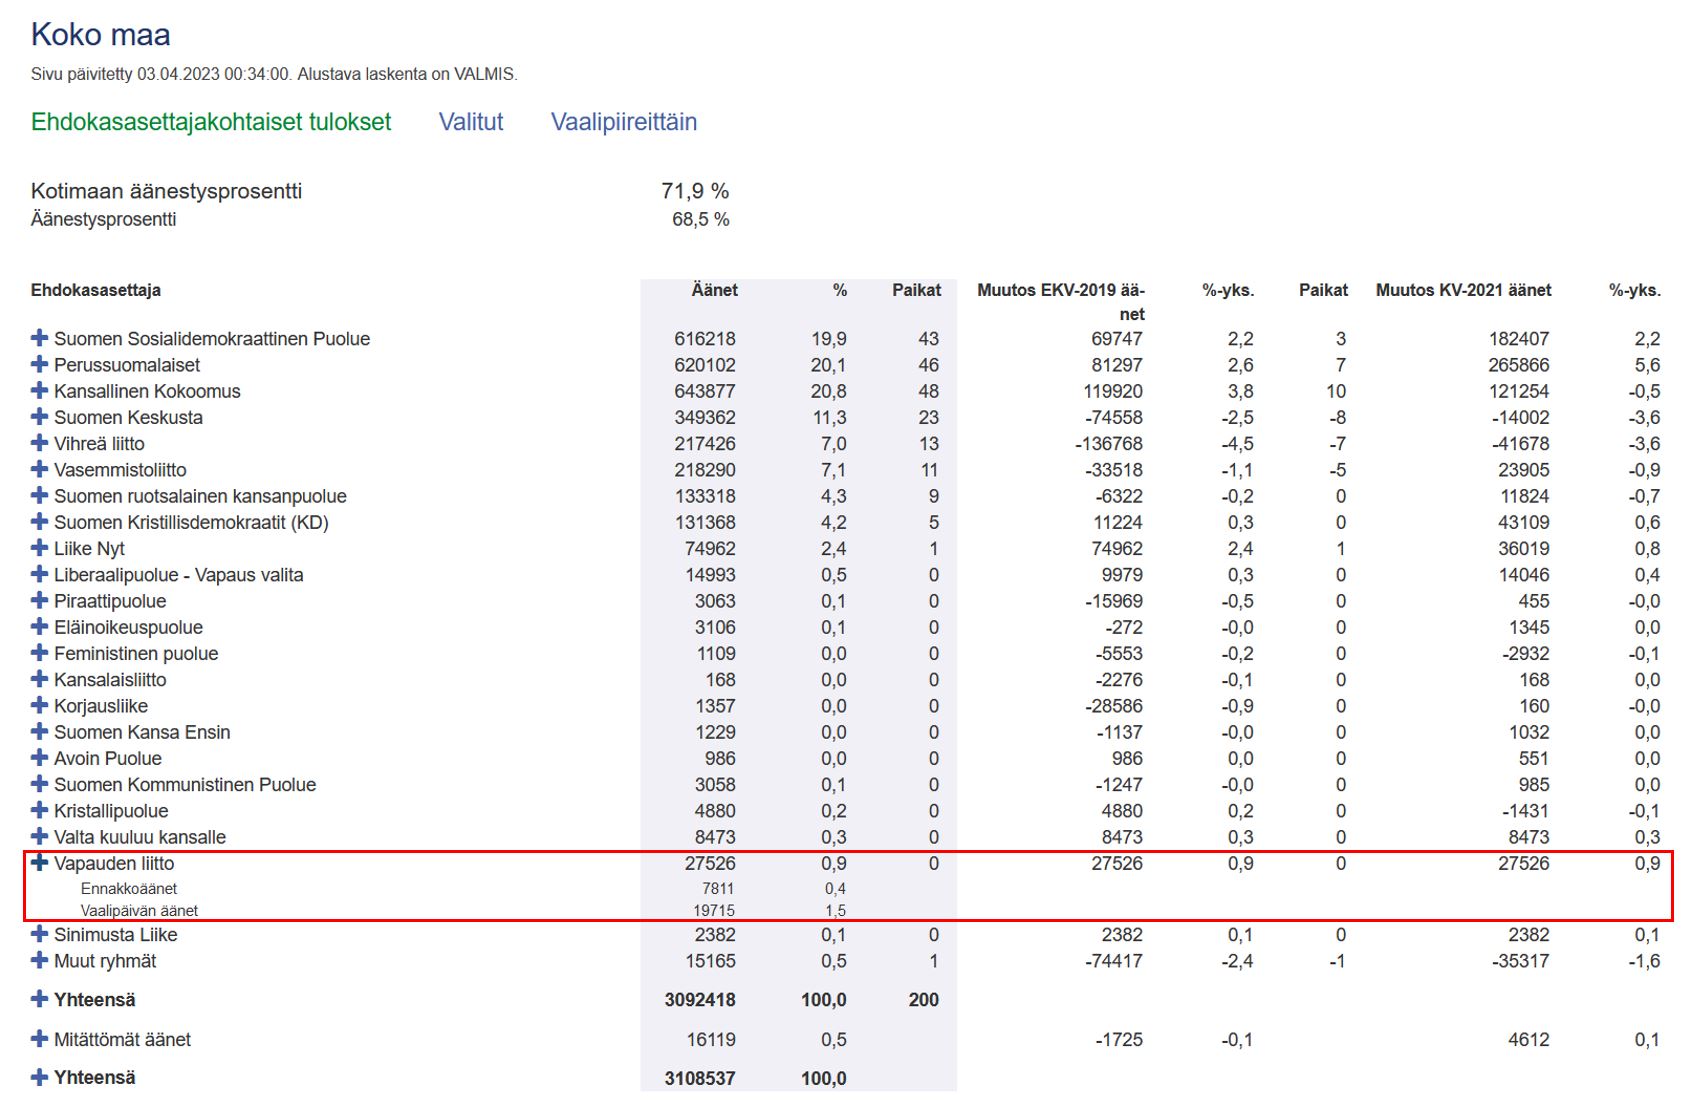Collapse Vapauden liitto plus icon

coord(39,862)
